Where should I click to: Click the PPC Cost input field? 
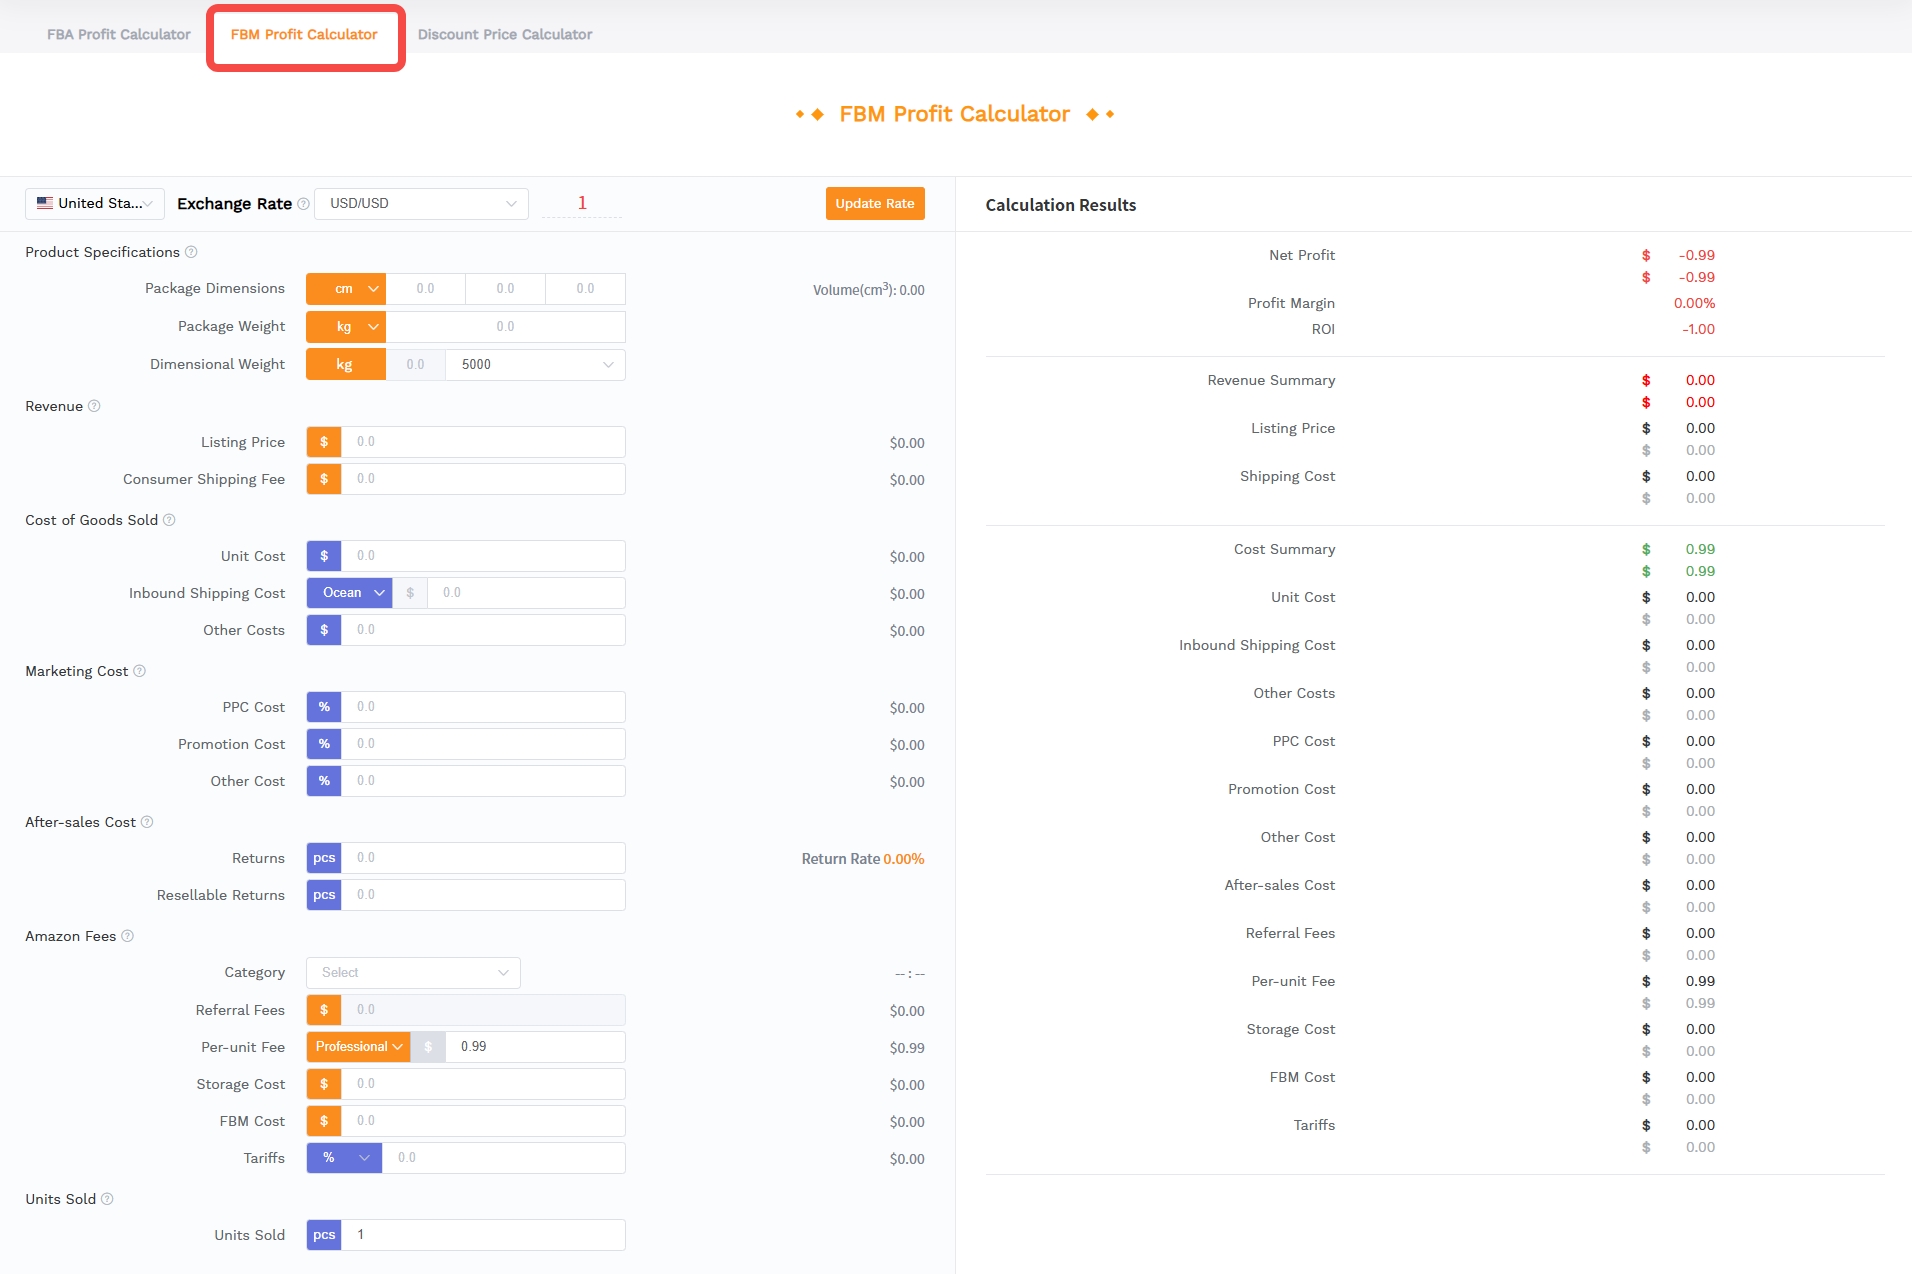[483, 707]
